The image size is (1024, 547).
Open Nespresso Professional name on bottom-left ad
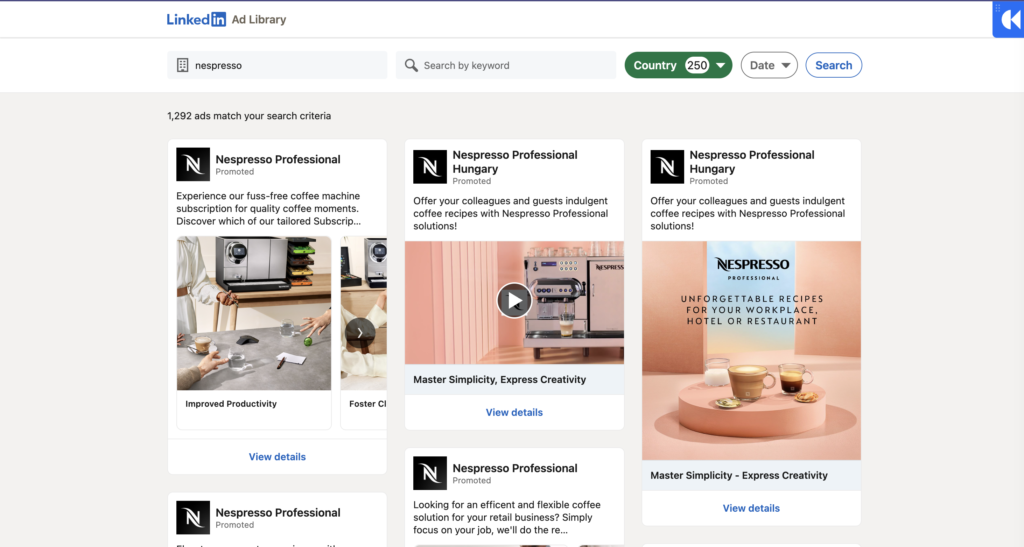(x=278, y=512)
